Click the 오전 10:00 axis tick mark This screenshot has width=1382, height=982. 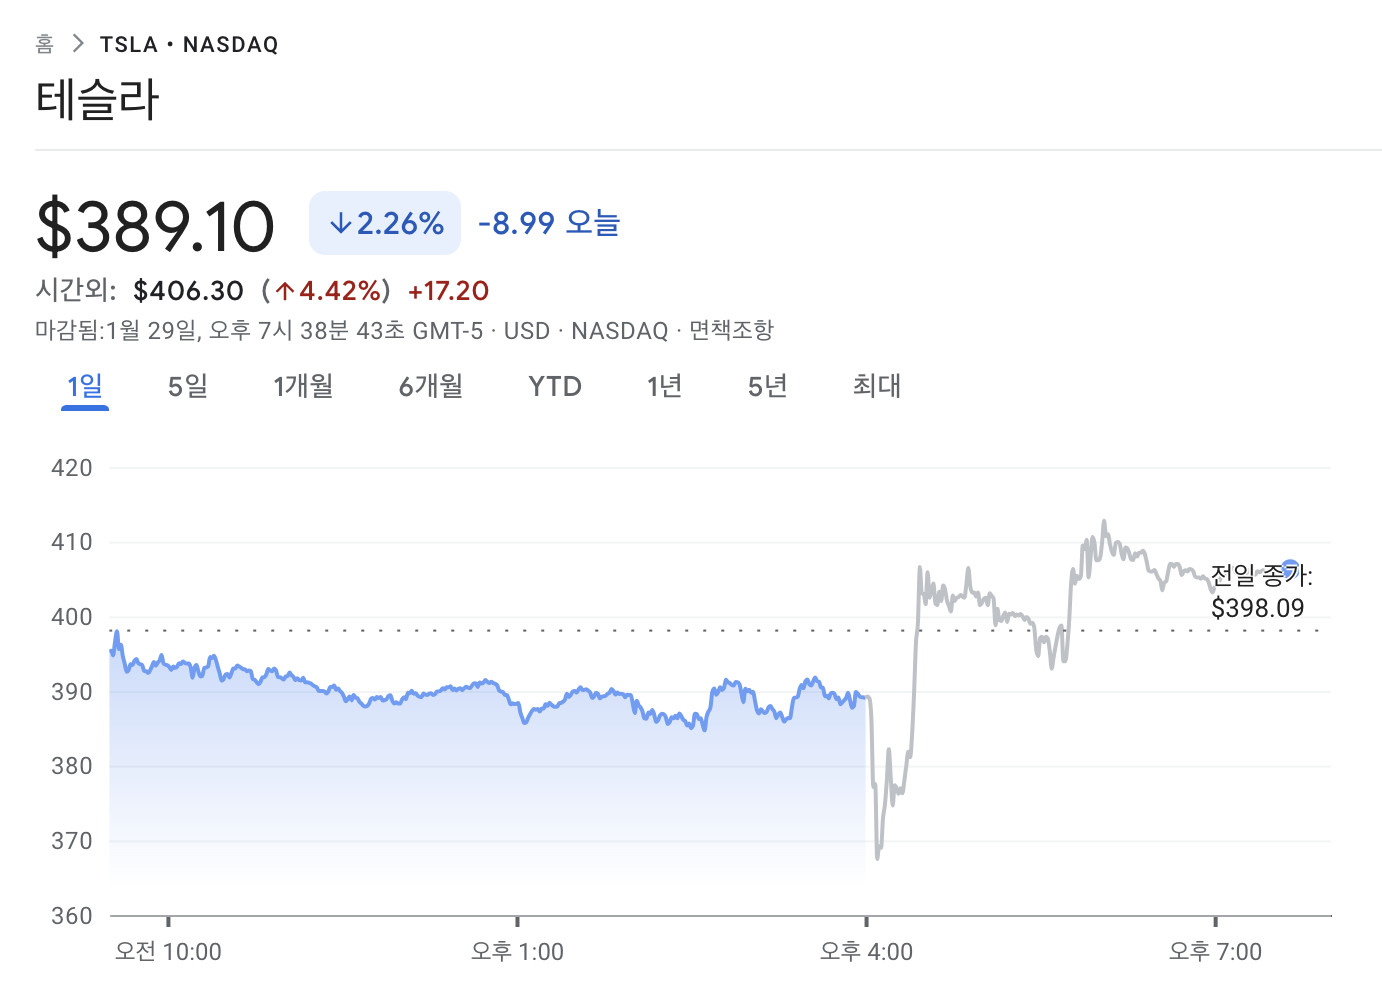pos(168,922)
